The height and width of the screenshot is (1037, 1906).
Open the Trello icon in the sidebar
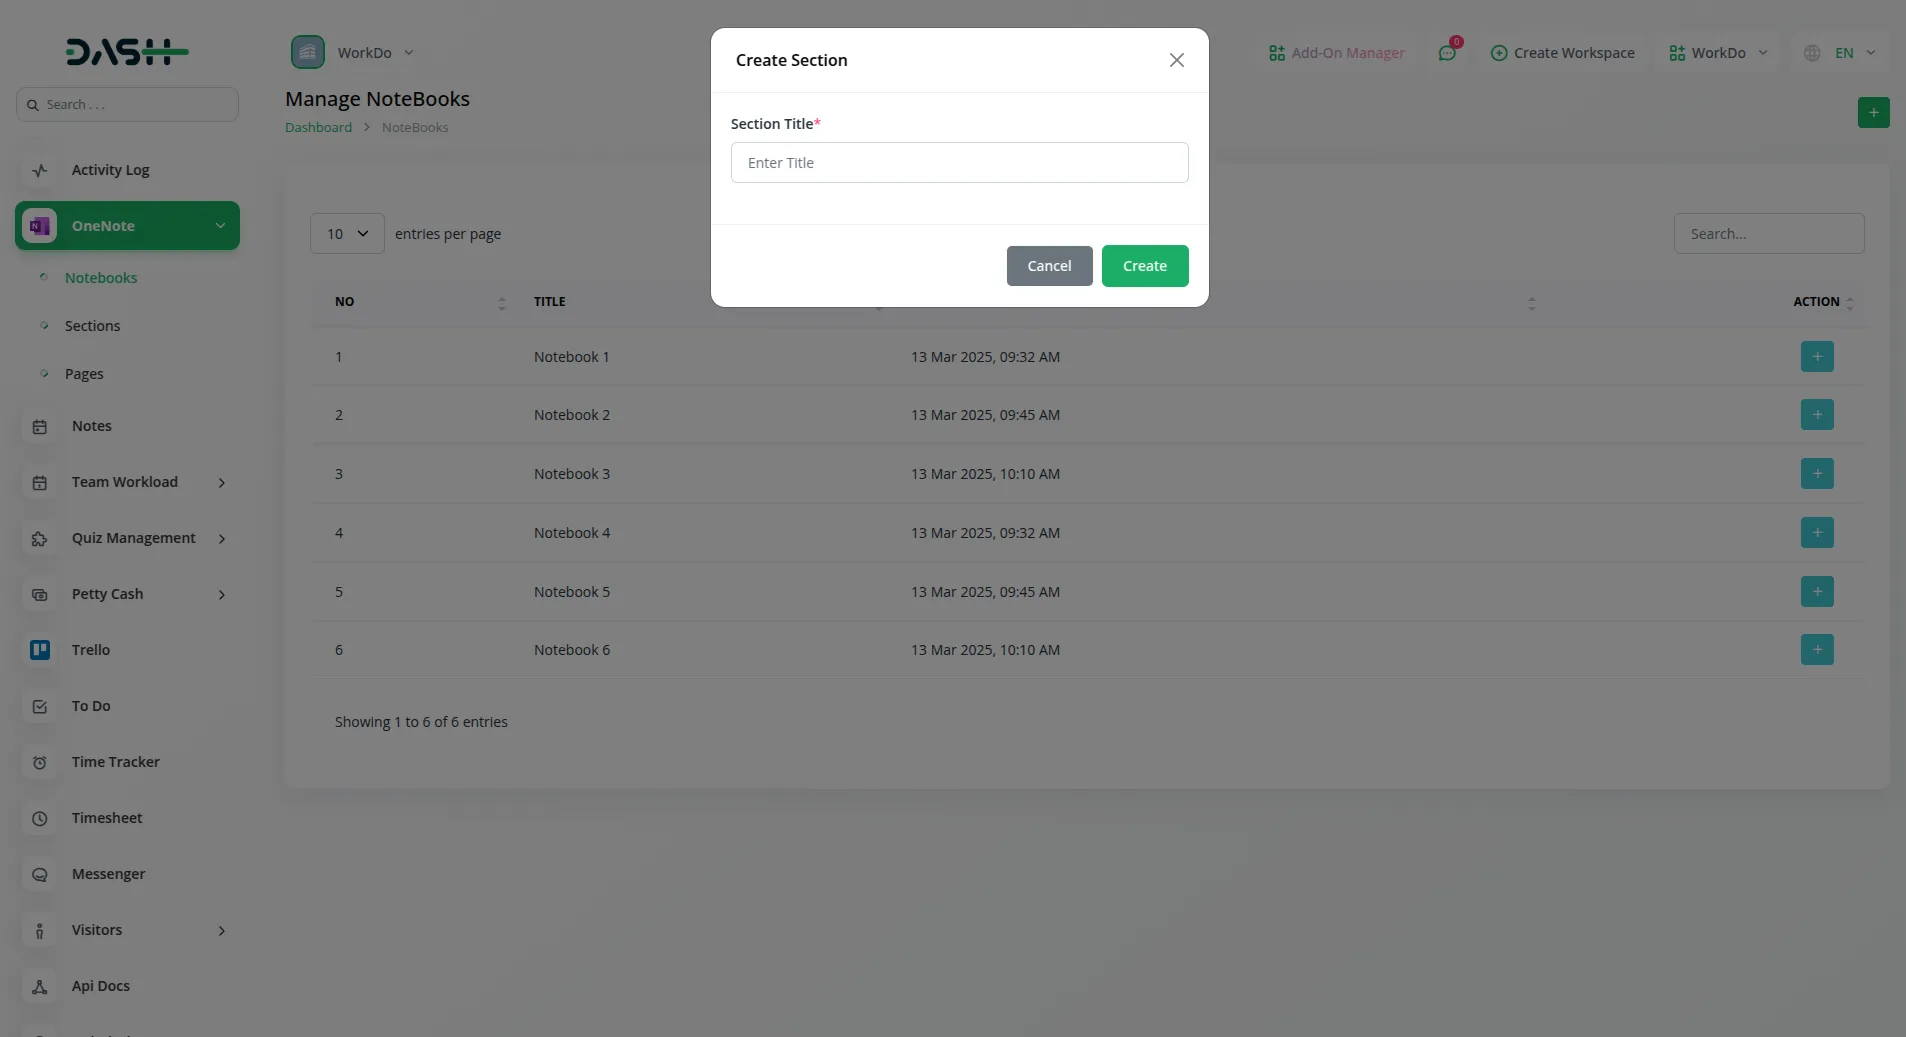tap(38, 650)
